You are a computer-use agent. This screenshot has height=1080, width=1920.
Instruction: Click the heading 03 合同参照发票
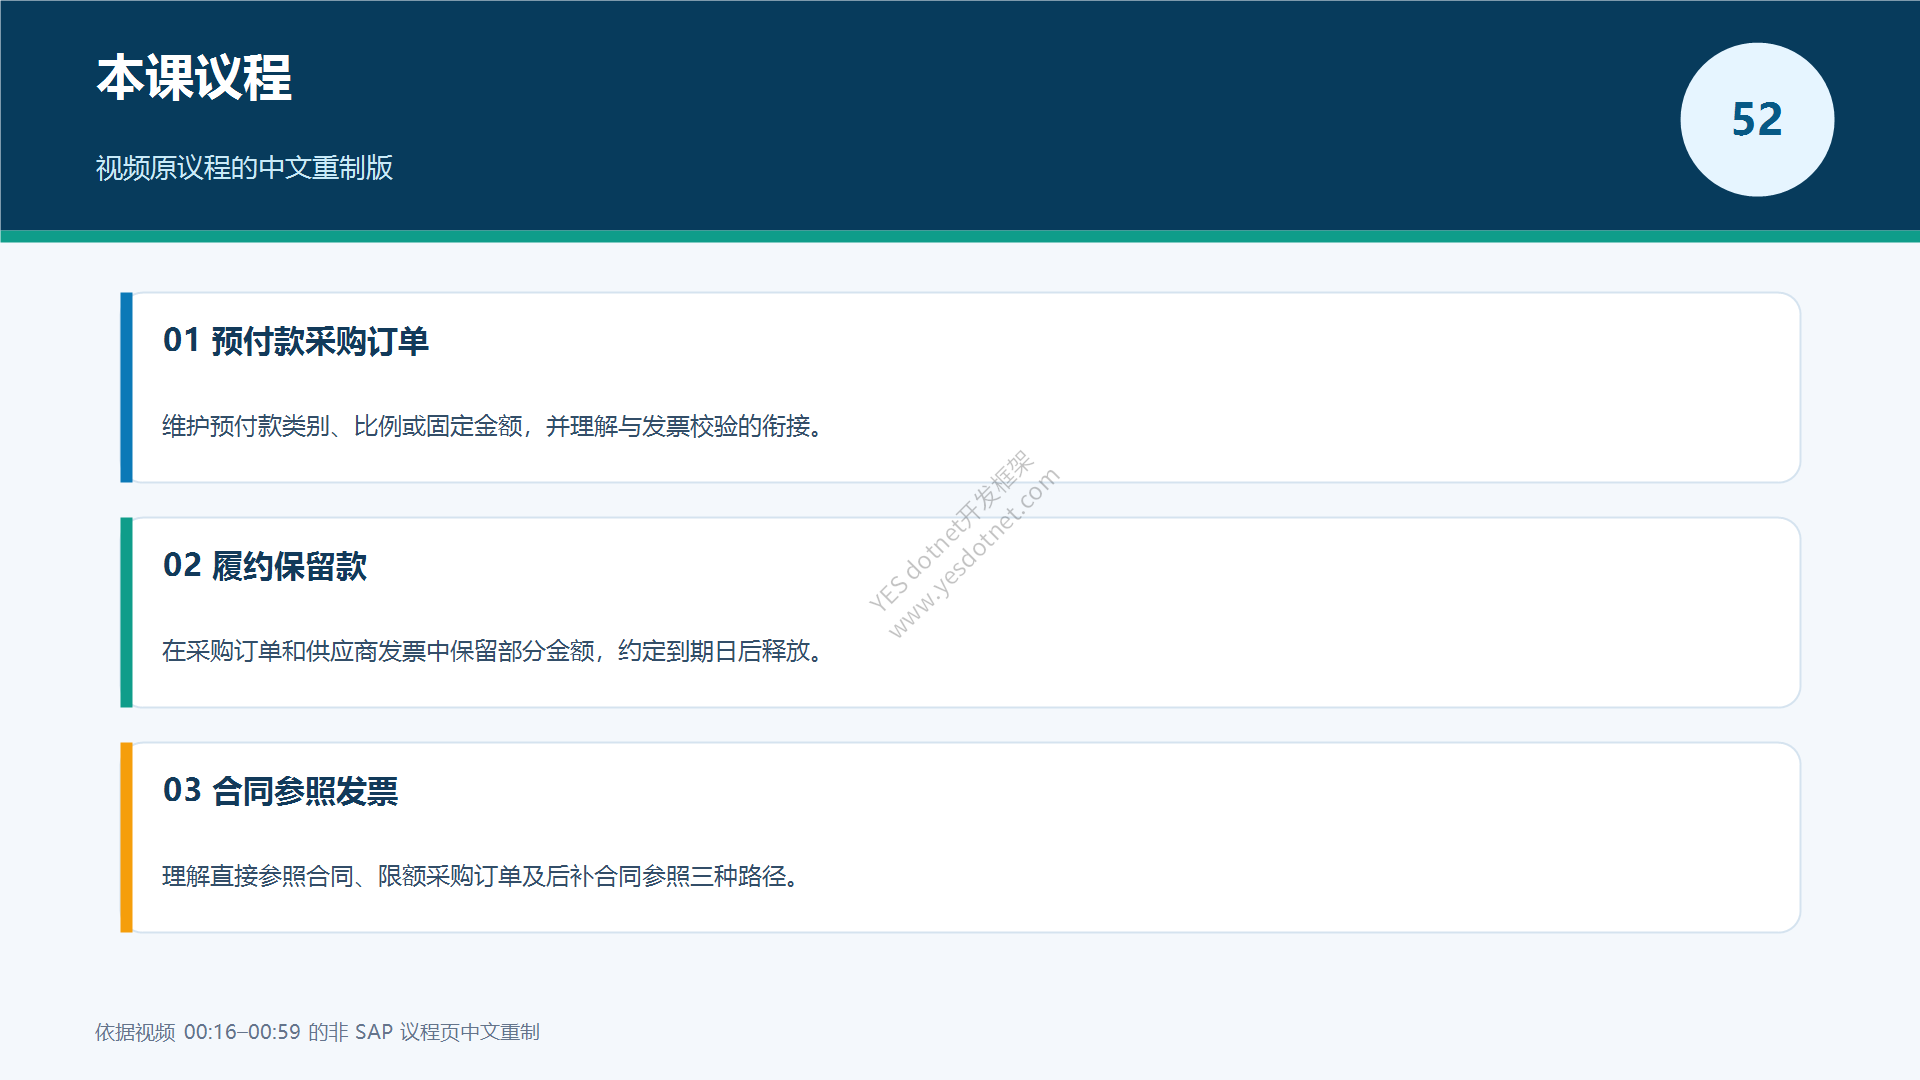(280, 791)
